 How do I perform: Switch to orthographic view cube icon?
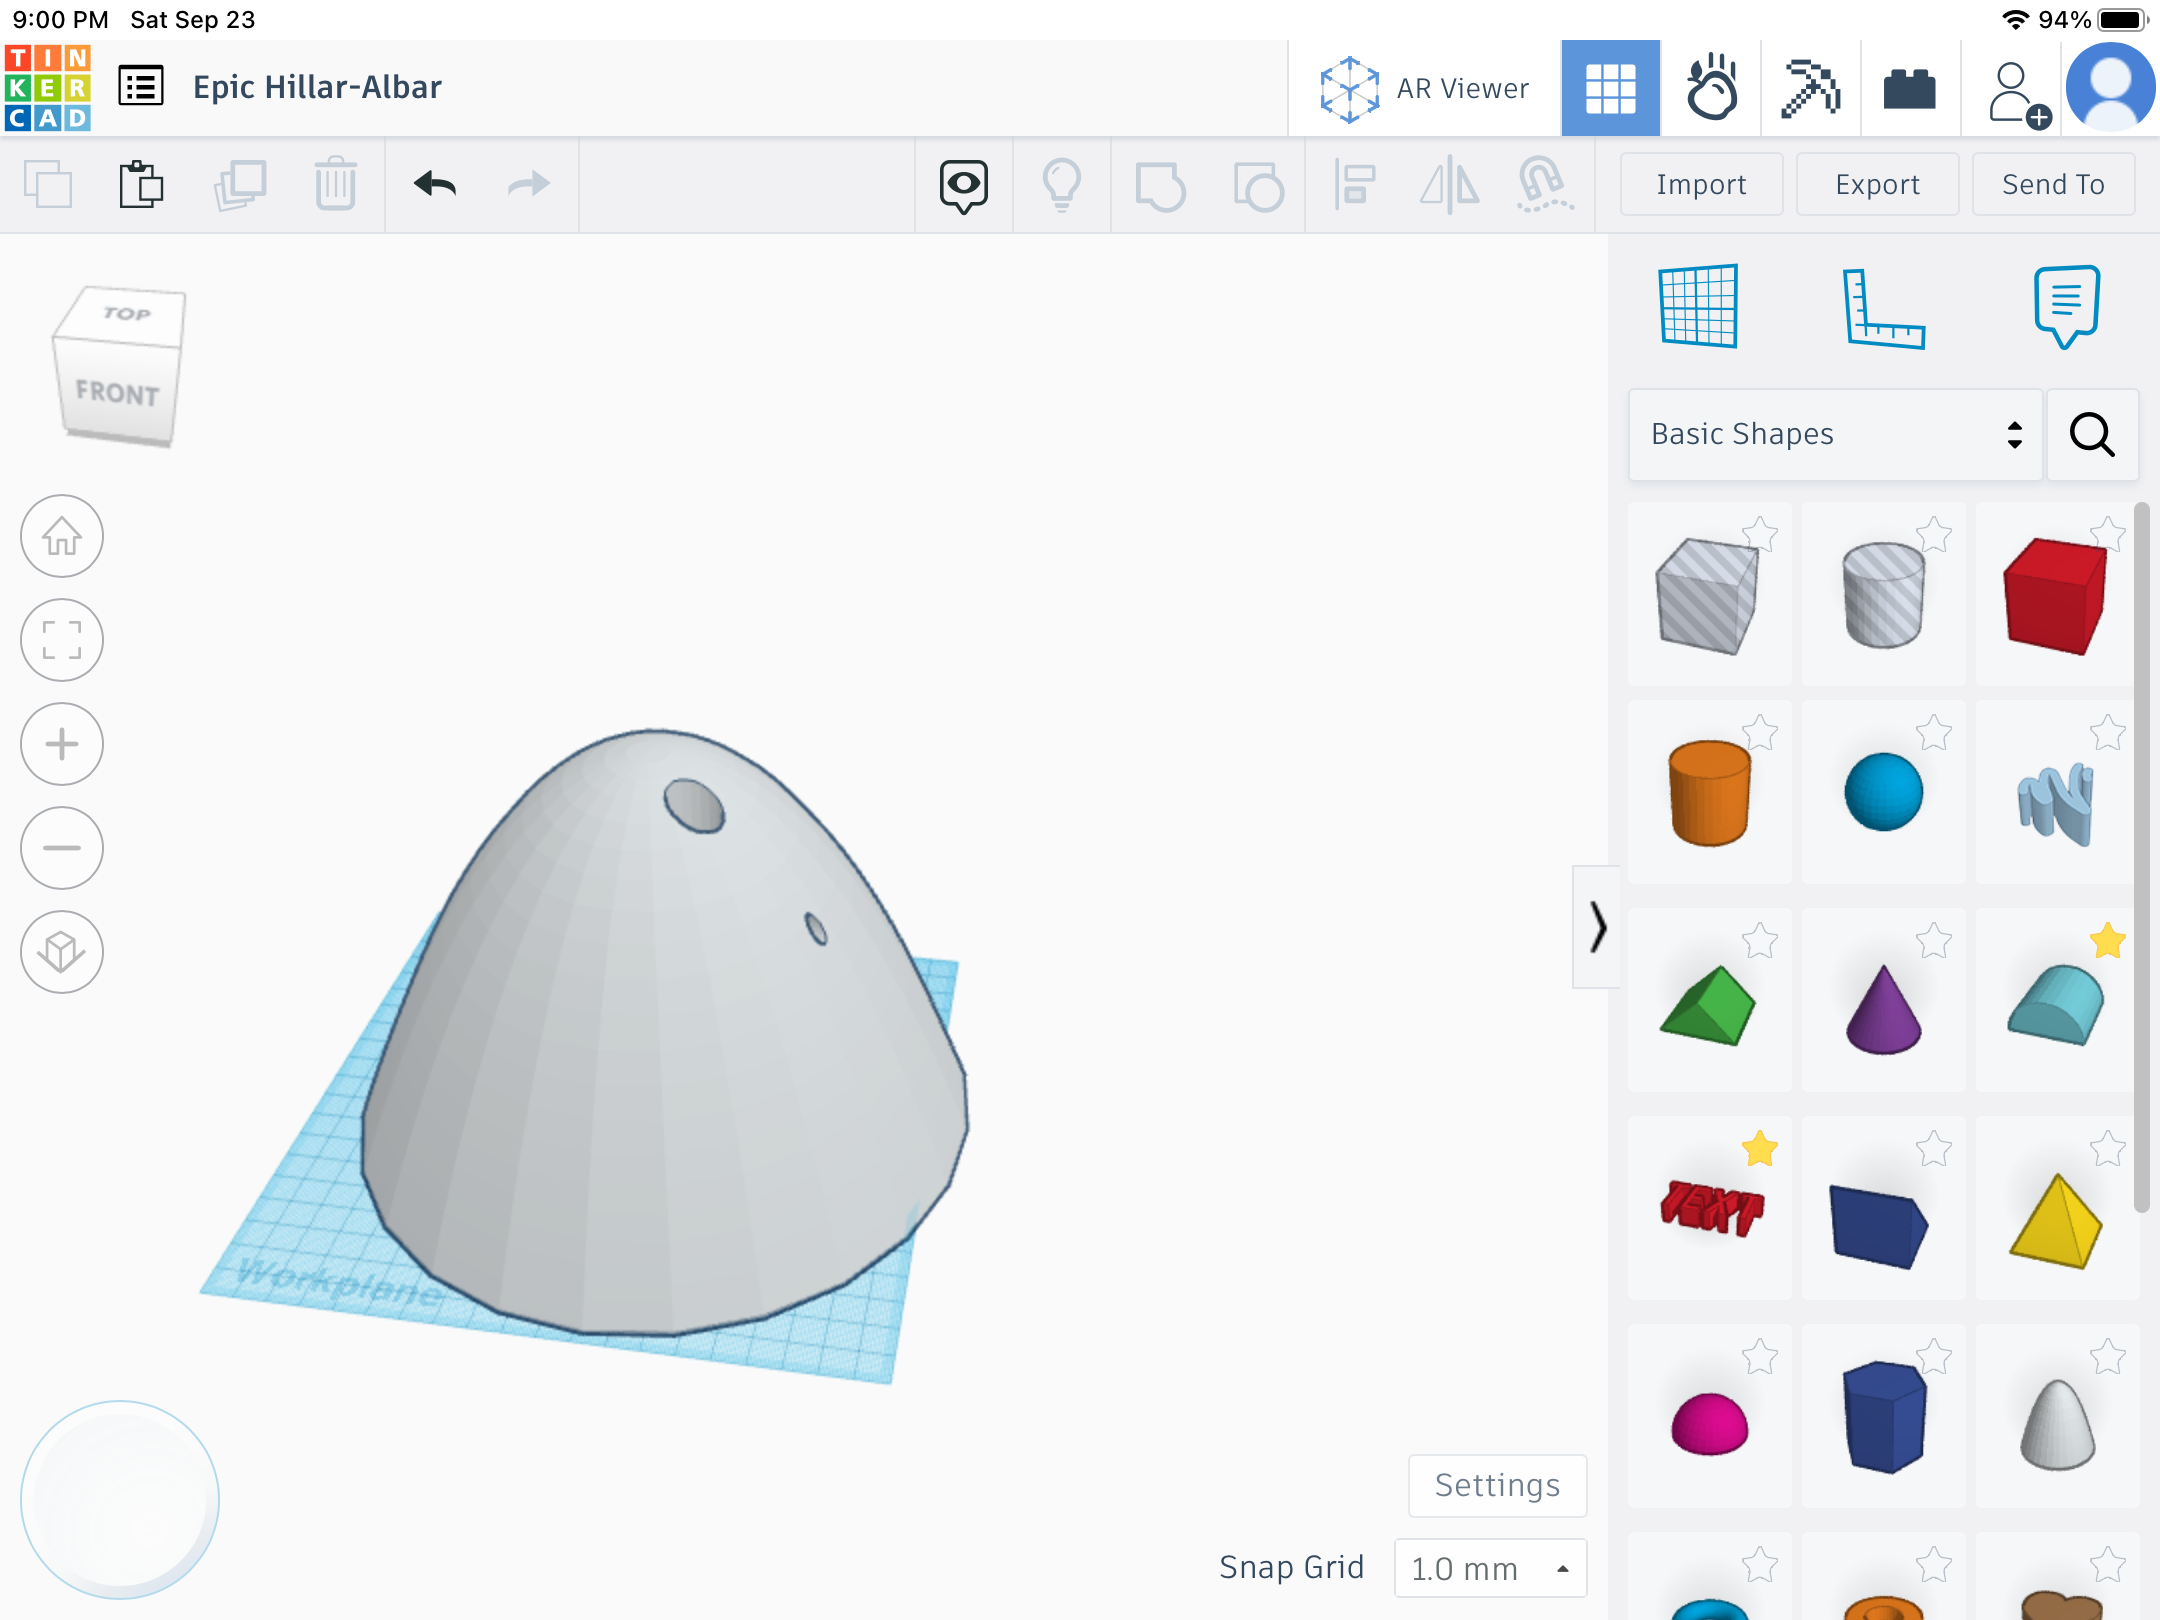pyautogui.click(x=62, y=952)
